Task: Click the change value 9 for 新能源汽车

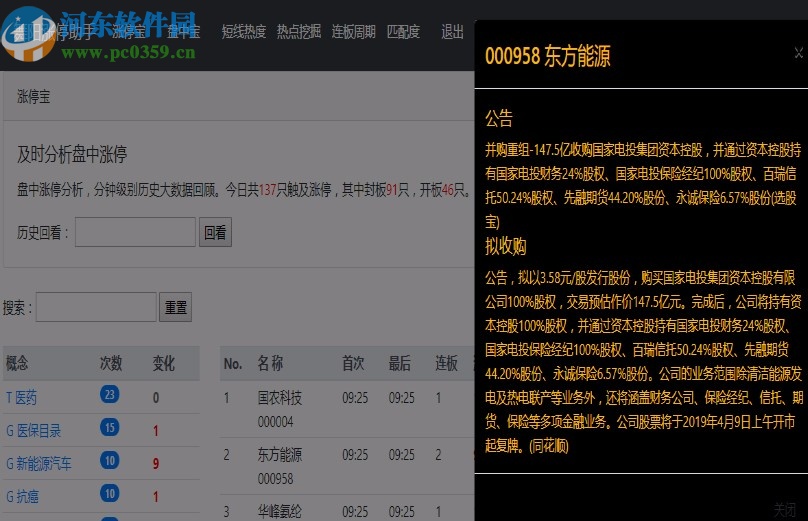Action: (x=156, y=464)
